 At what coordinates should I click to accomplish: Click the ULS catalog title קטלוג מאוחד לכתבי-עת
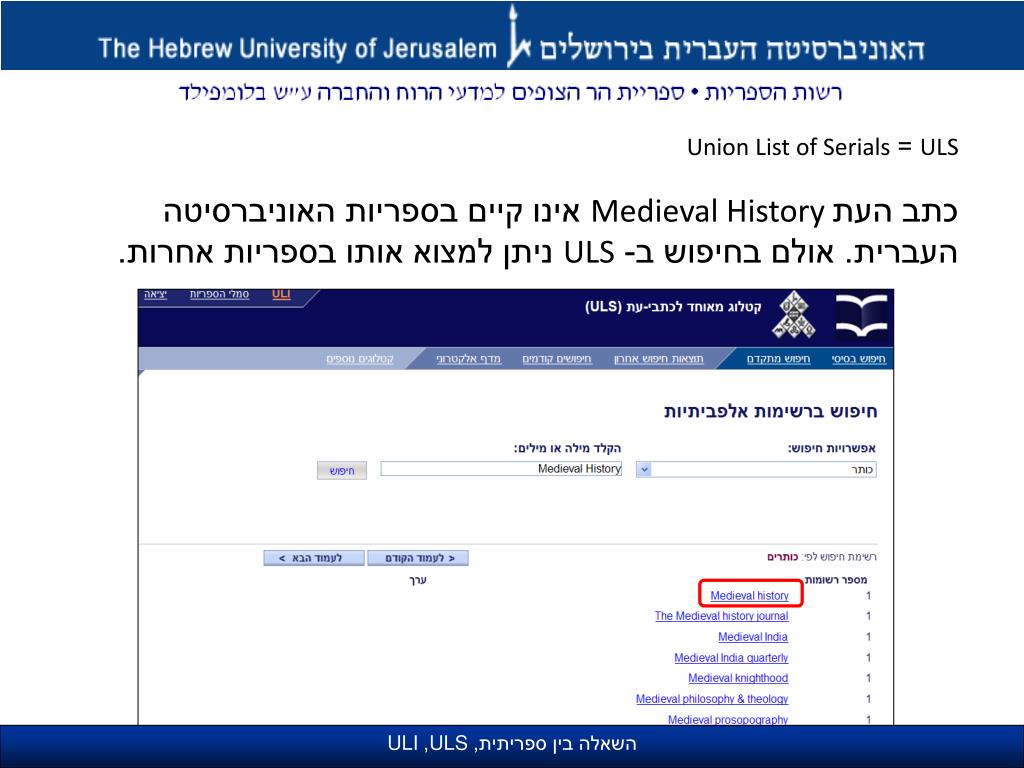pos(673,307)
